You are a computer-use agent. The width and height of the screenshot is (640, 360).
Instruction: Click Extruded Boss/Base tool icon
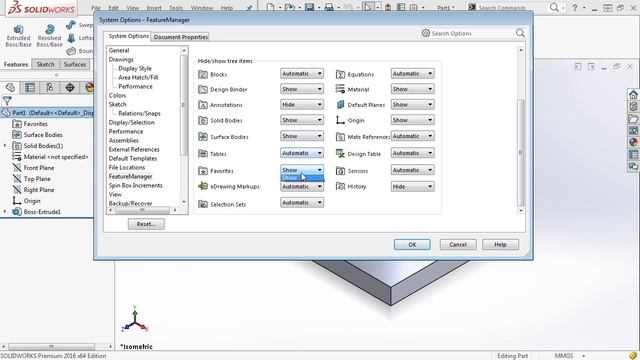(x=18, y=29)
